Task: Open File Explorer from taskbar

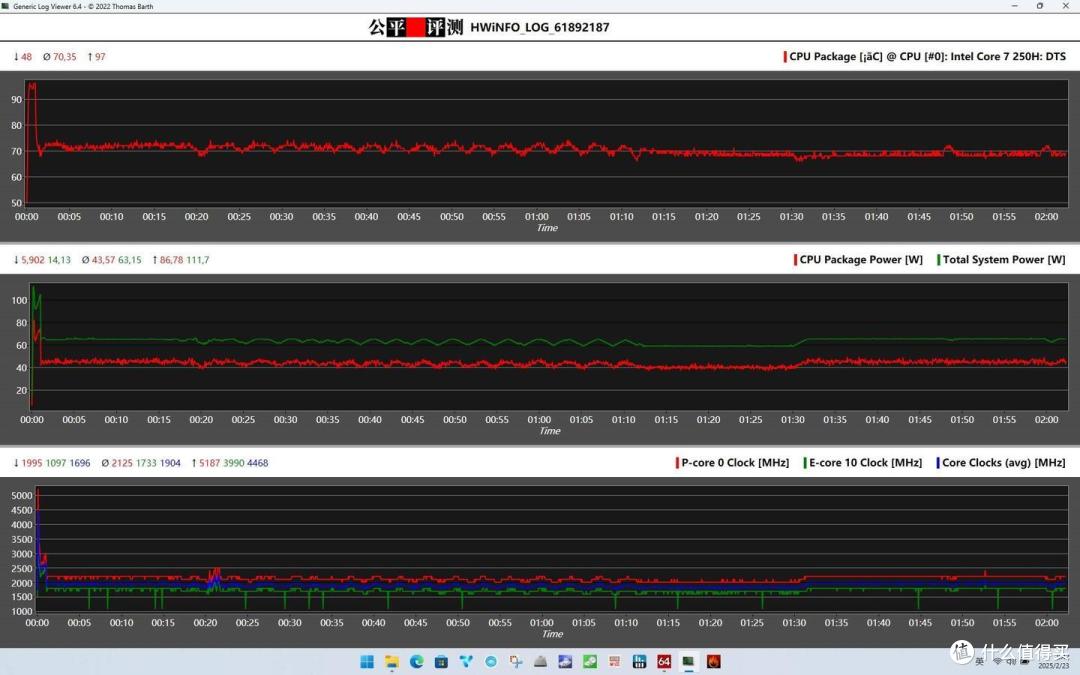Action: [x=391, y=662]
